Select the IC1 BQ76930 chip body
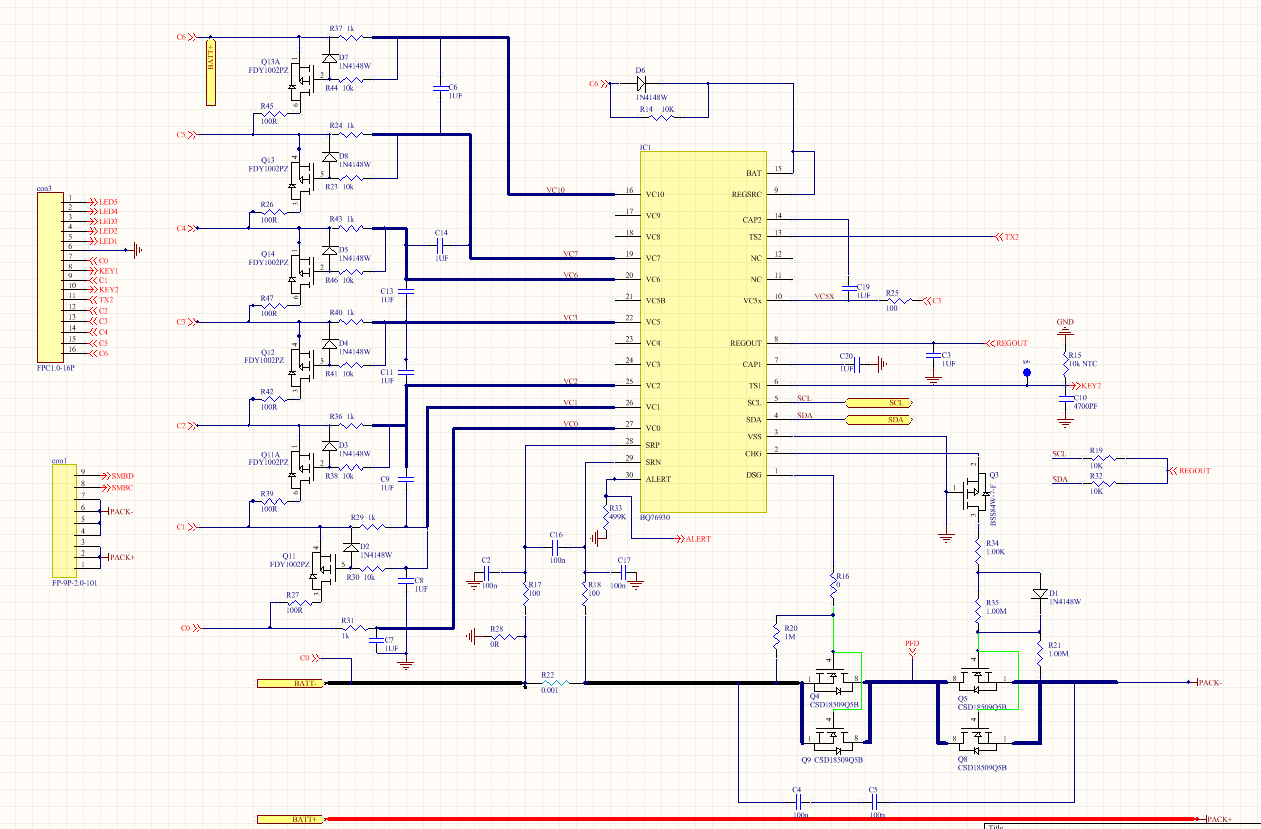The width and height of the screenshot is (1261, 829). point(703,332)
